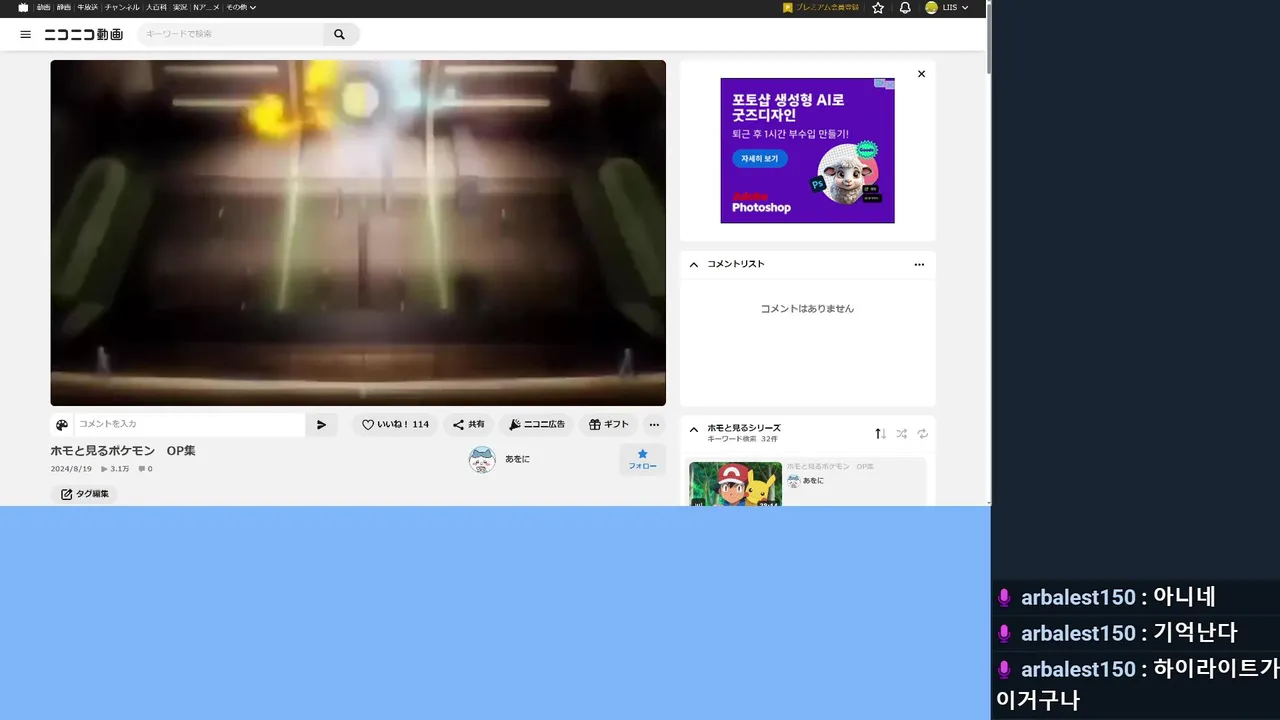This screenshot has height=720, width=1280.
Task: Focus the コメントを入力 comment field
Action: 189,425
